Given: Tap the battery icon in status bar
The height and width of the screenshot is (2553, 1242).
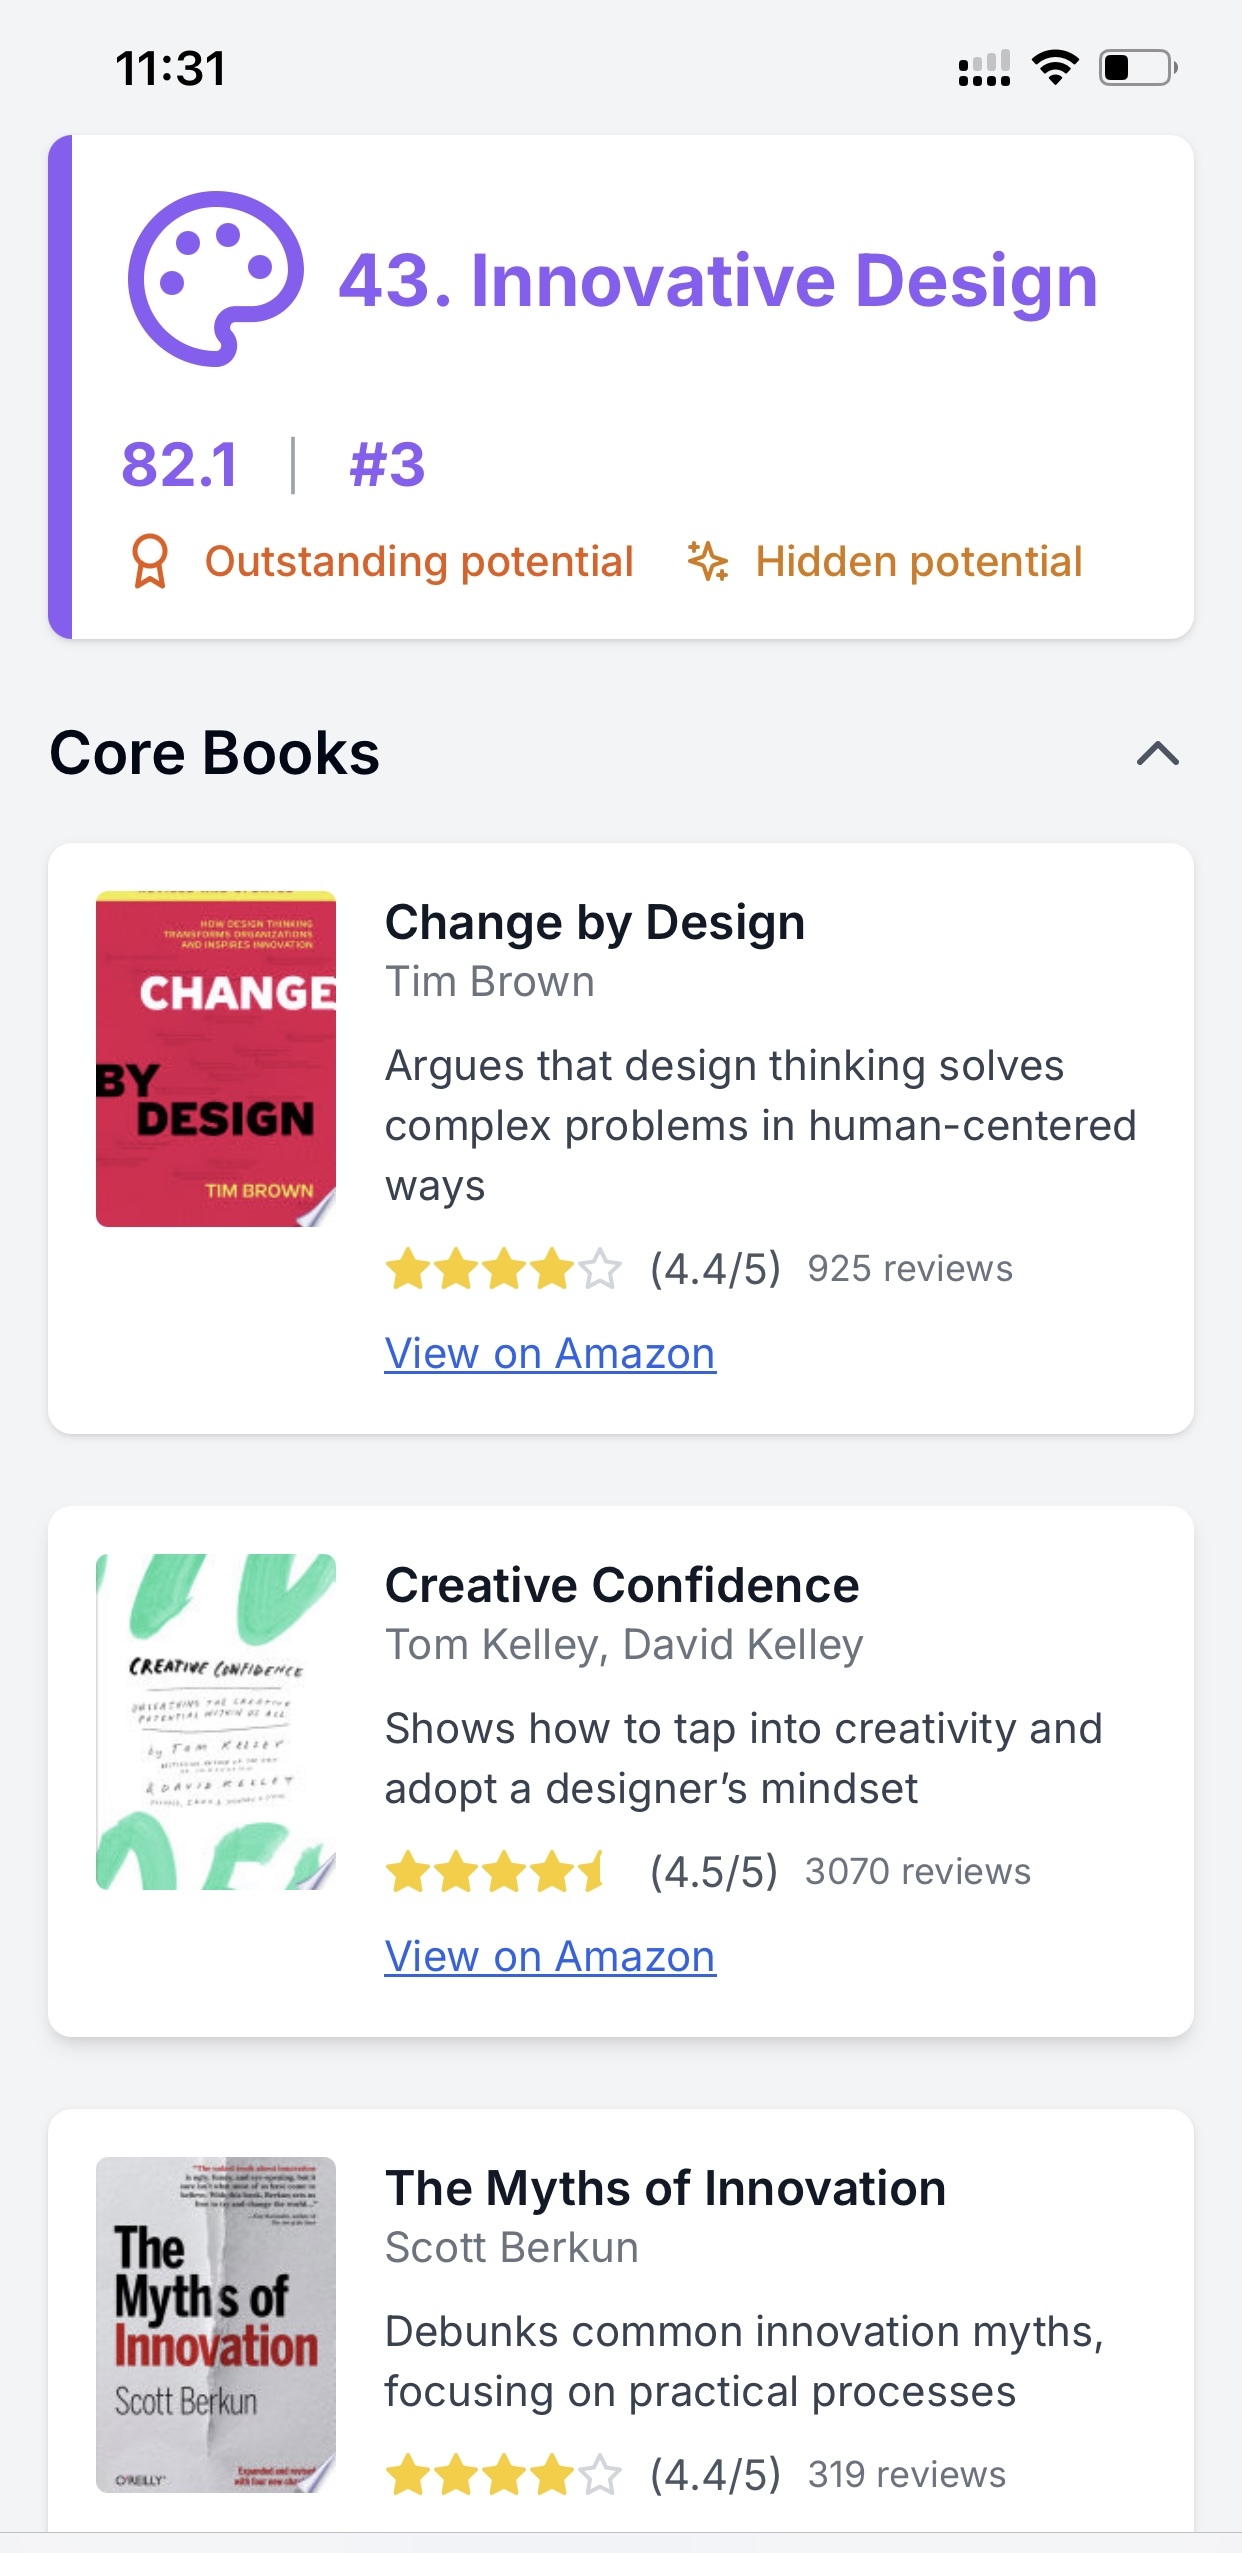Looking at the screenshot, I should point(1138,68).
